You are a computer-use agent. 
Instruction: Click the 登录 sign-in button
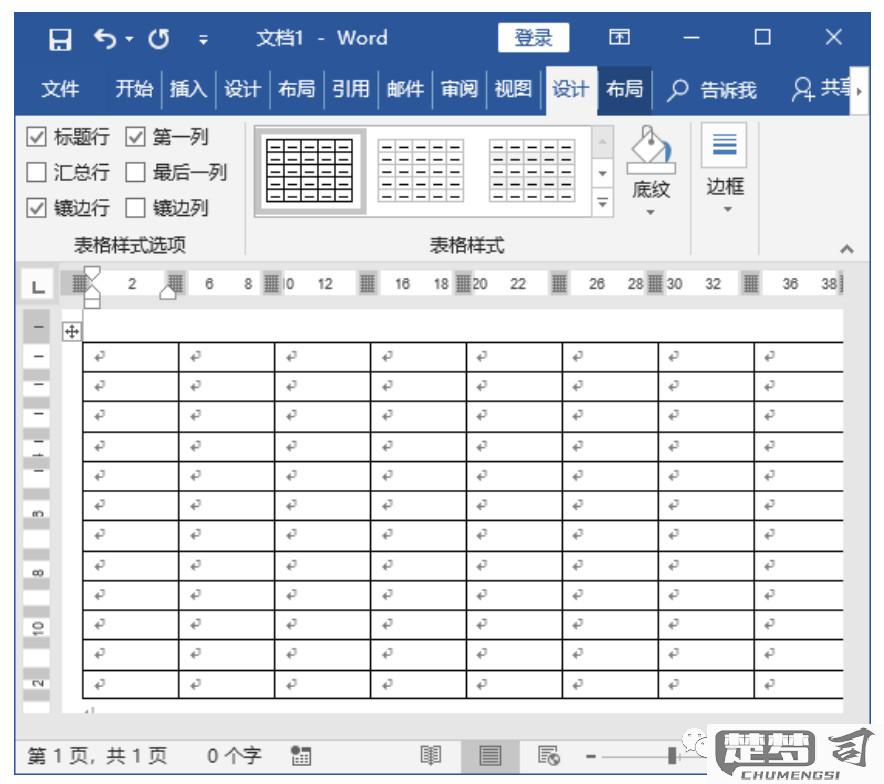(x=533, y=38)
